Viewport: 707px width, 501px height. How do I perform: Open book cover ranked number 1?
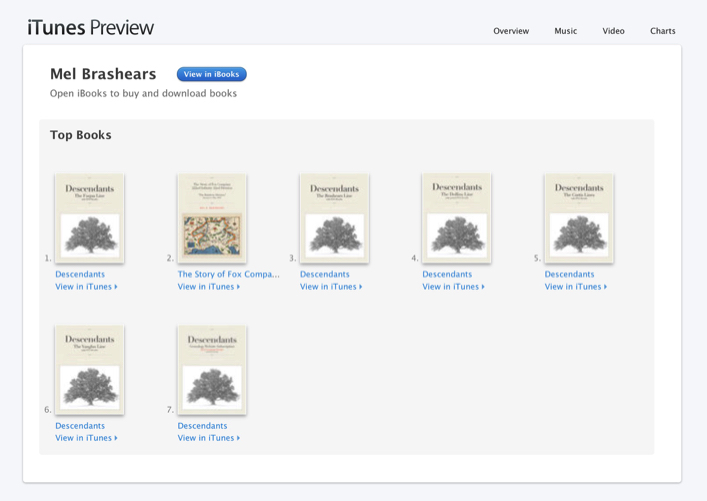tap(89, 218)
